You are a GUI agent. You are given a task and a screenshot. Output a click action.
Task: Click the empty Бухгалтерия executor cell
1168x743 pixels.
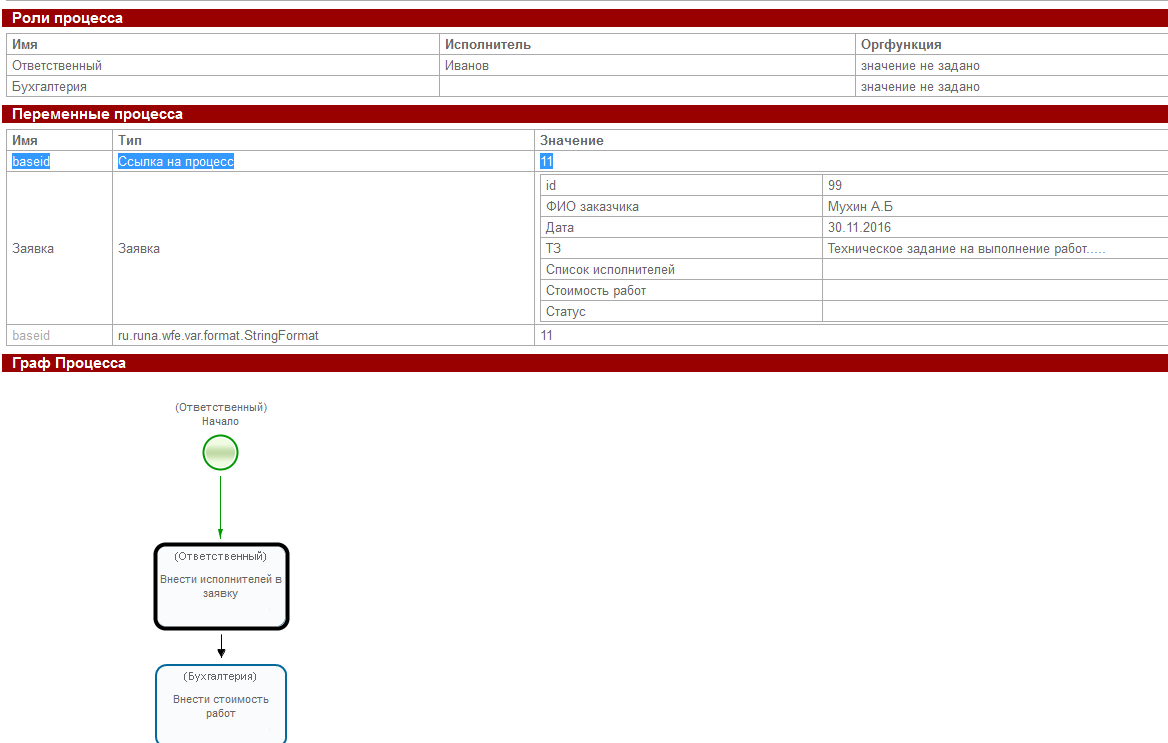(x=647, y=86)
